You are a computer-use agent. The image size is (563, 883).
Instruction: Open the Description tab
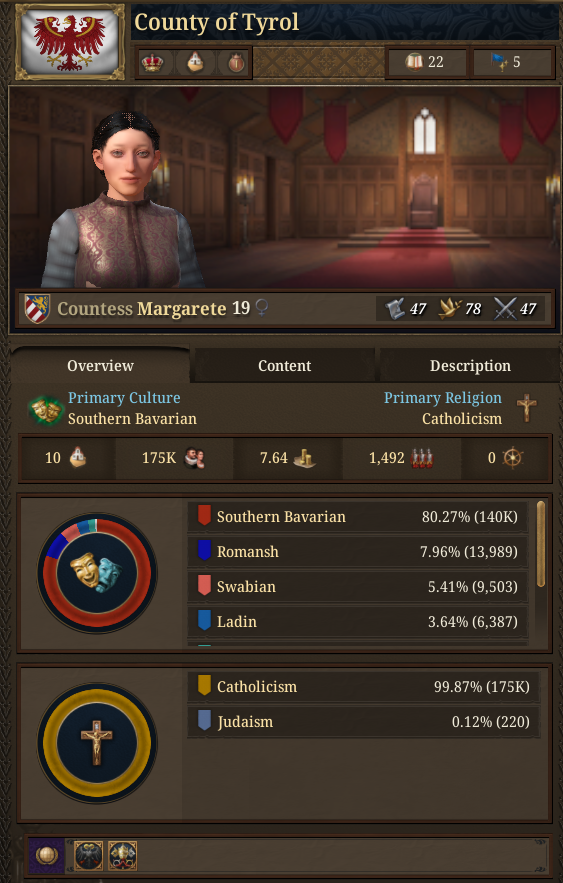[x=470, y=365]
